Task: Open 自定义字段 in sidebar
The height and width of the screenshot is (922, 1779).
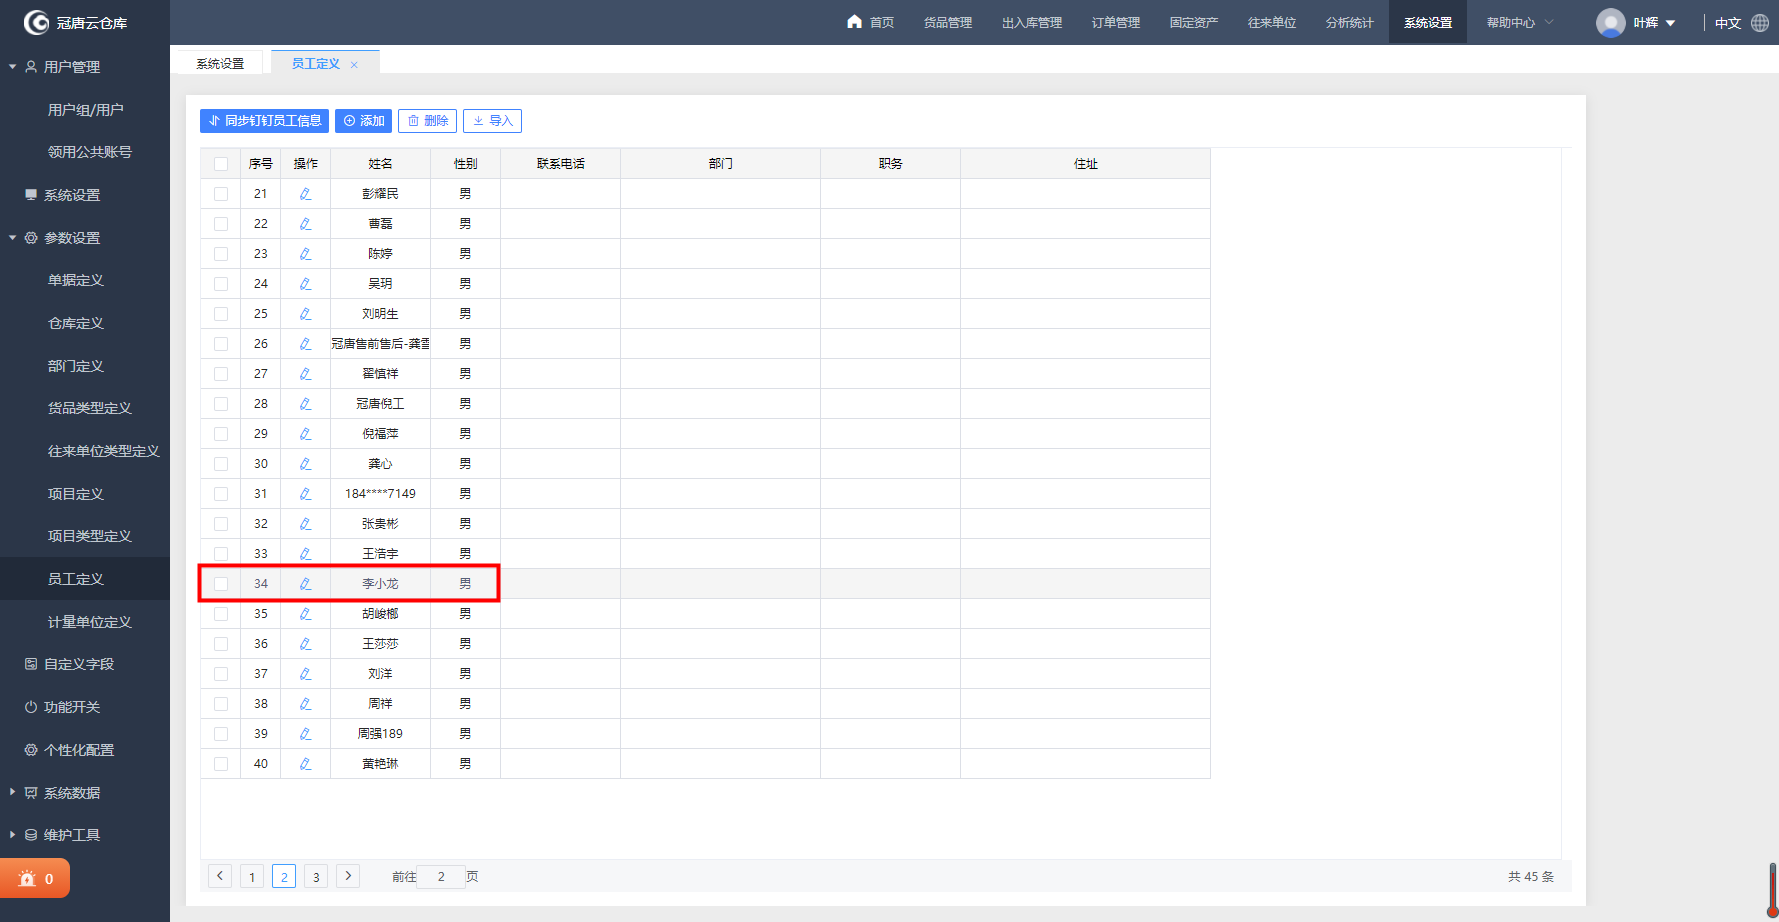Action: point(79,664)
